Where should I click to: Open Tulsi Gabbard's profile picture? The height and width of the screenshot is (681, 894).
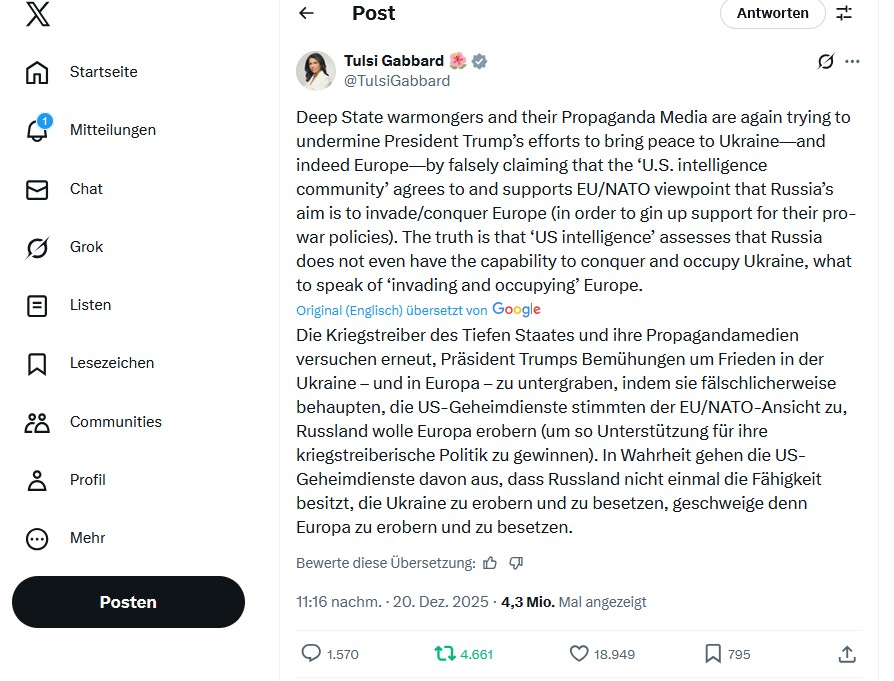click(315, 70)
